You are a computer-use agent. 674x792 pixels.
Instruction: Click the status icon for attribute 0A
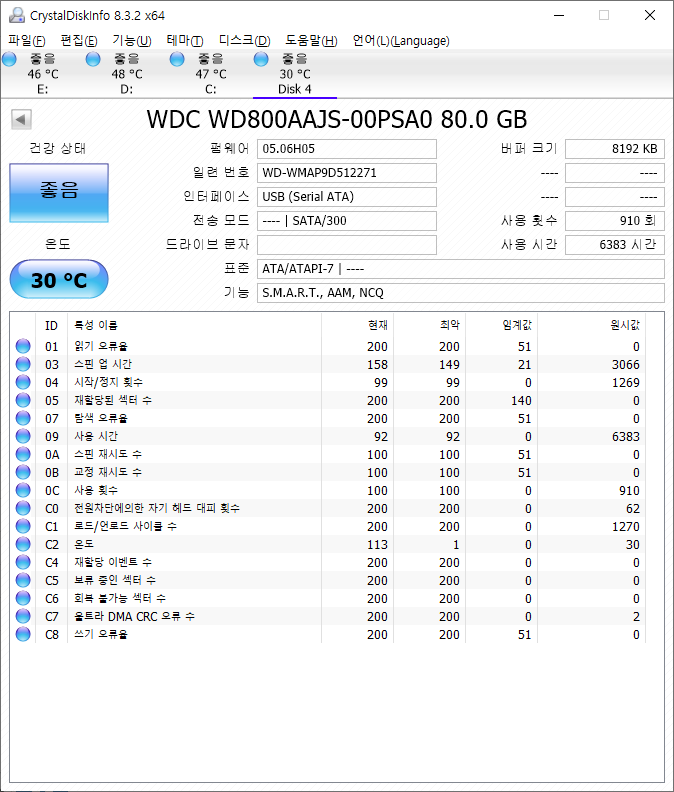click(23, 454)
